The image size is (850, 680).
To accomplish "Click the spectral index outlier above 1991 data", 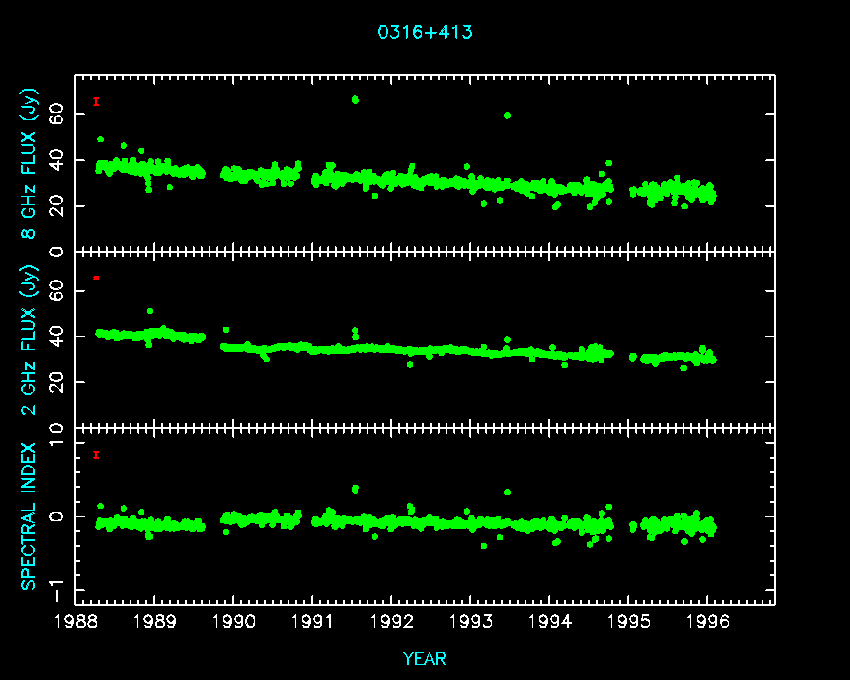I will [355, 489].
